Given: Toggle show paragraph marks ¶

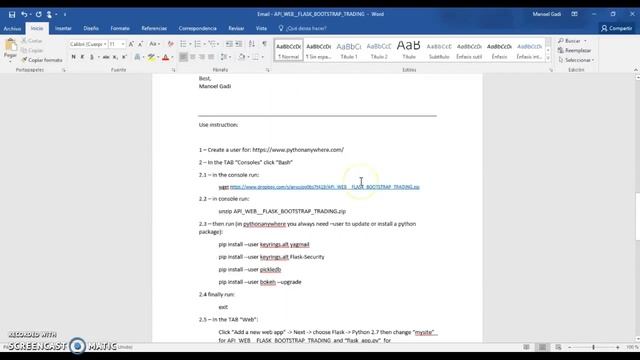Looking at the screenshot, I should pos(264,44).
